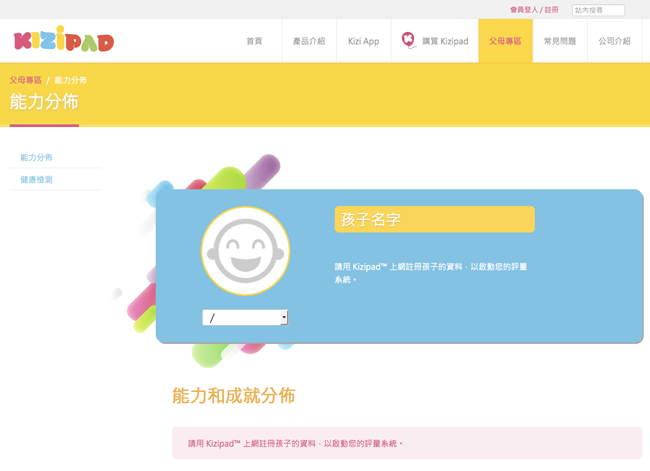Click the balloon icon beside 購買 Kizipad

[x=408, y=40]
